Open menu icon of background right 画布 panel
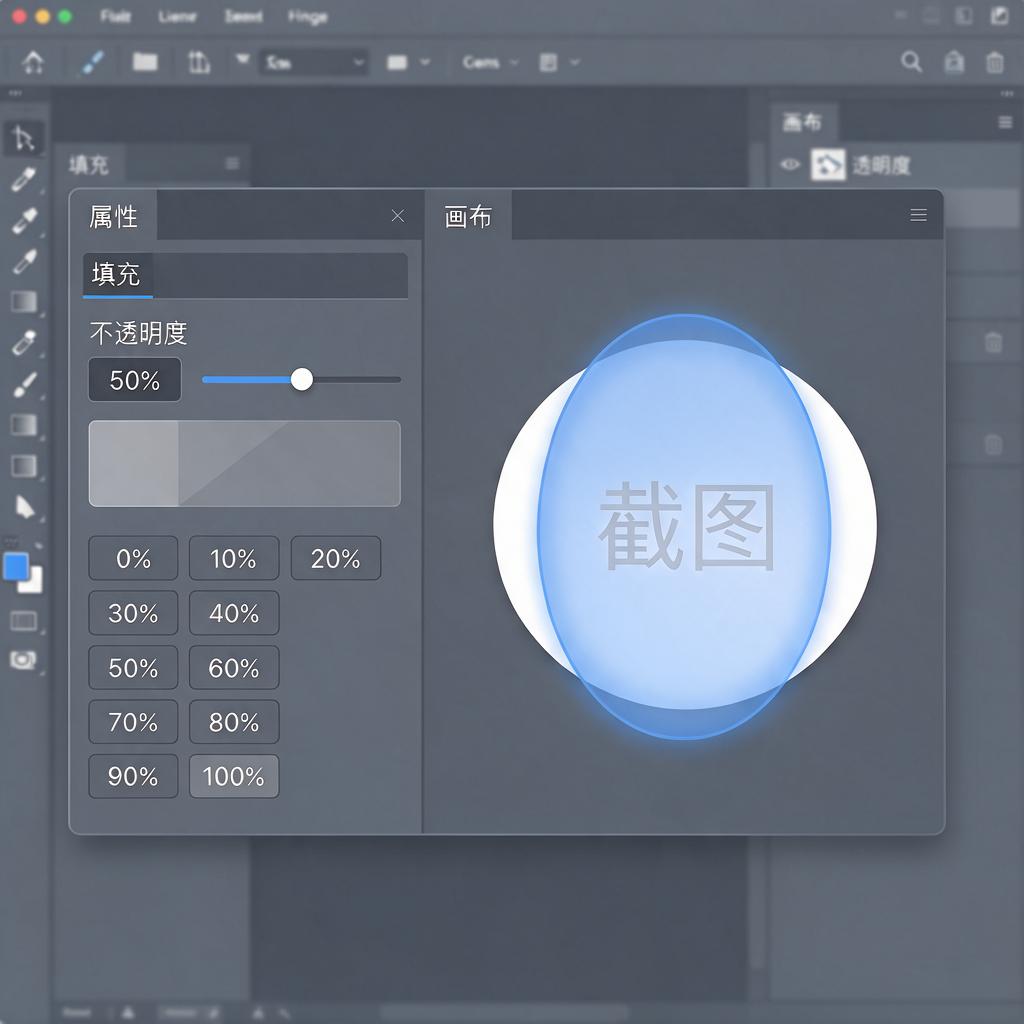1024x1024 pixels. click(x=1005, y=122)
